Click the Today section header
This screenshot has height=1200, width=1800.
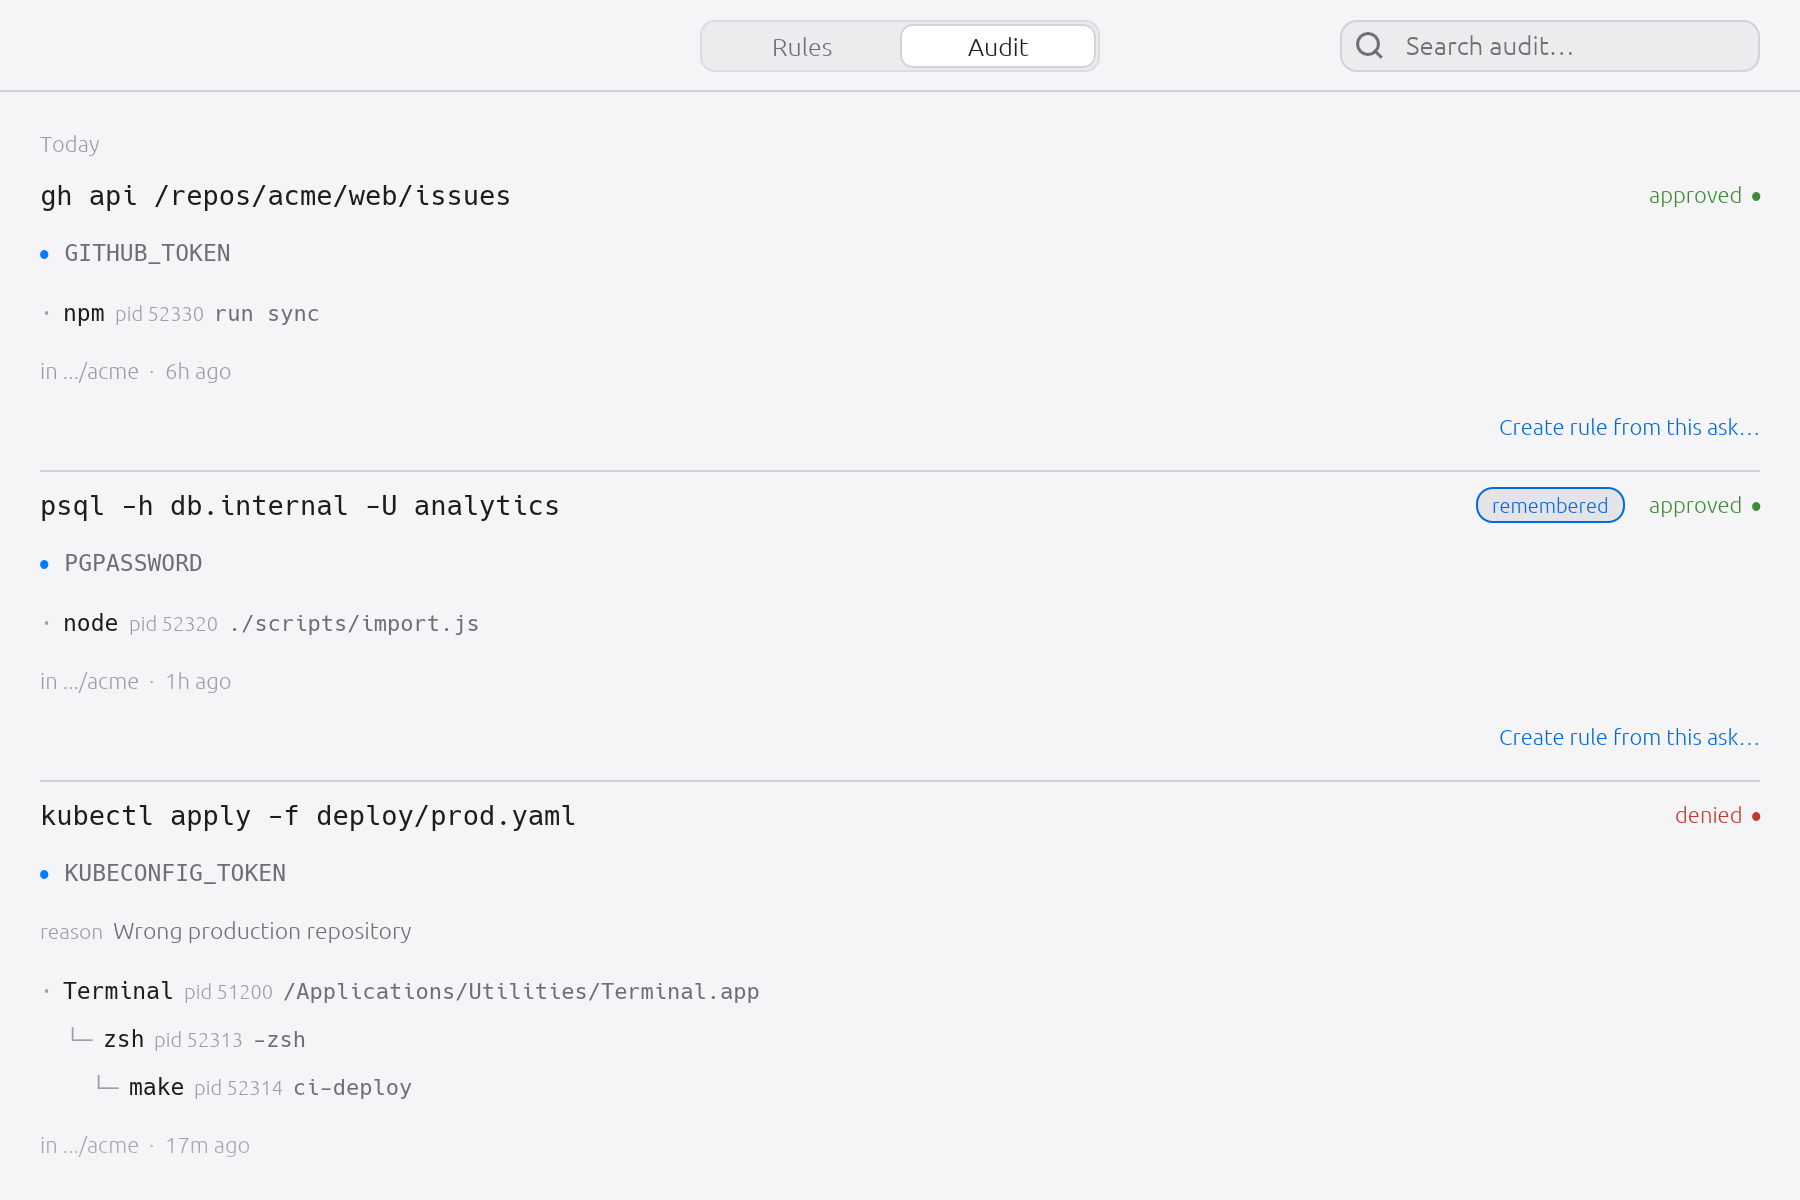pyautogui.click(x=70, y=145)
